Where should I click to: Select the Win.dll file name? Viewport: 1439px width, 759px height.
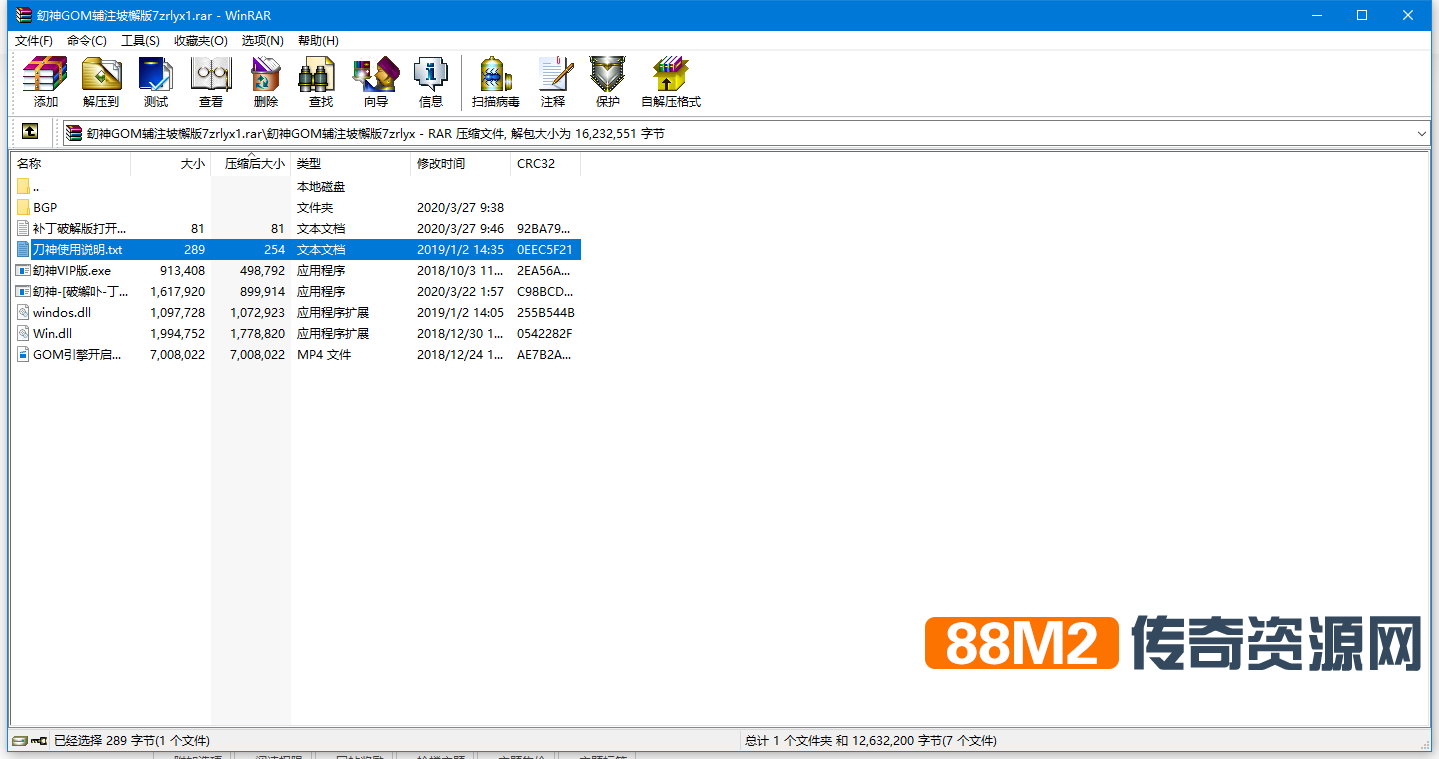53,333
